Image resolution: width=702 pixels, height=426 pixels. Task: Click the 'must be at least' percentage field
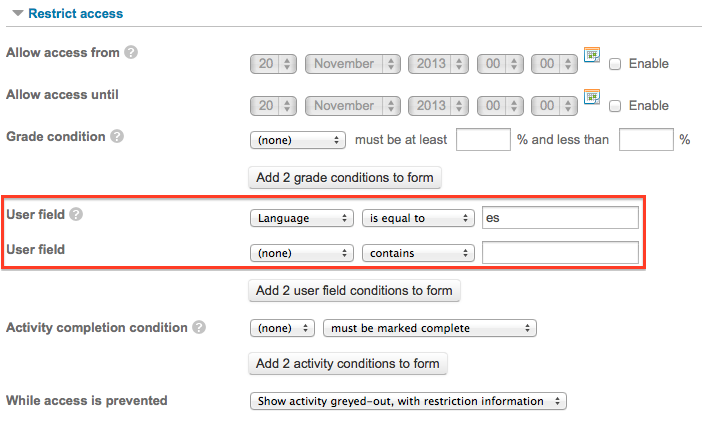(x=484, y=140)
